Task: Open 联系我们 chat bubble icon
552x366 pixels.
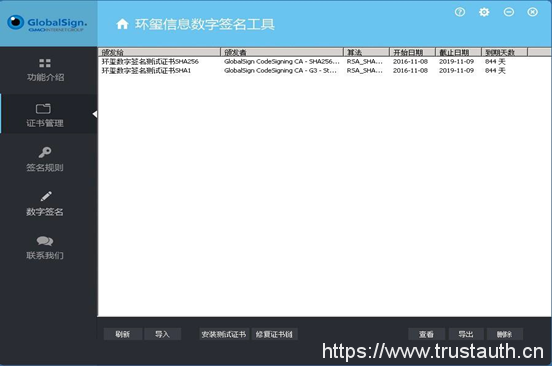Action: tap(45, 241)
